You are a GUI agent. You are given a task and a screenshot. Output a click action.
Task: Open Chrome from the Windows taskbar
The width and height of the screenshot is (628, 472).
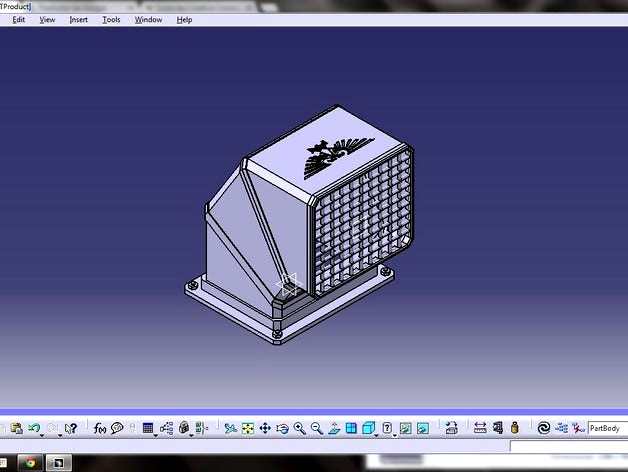tap(31, 463)
